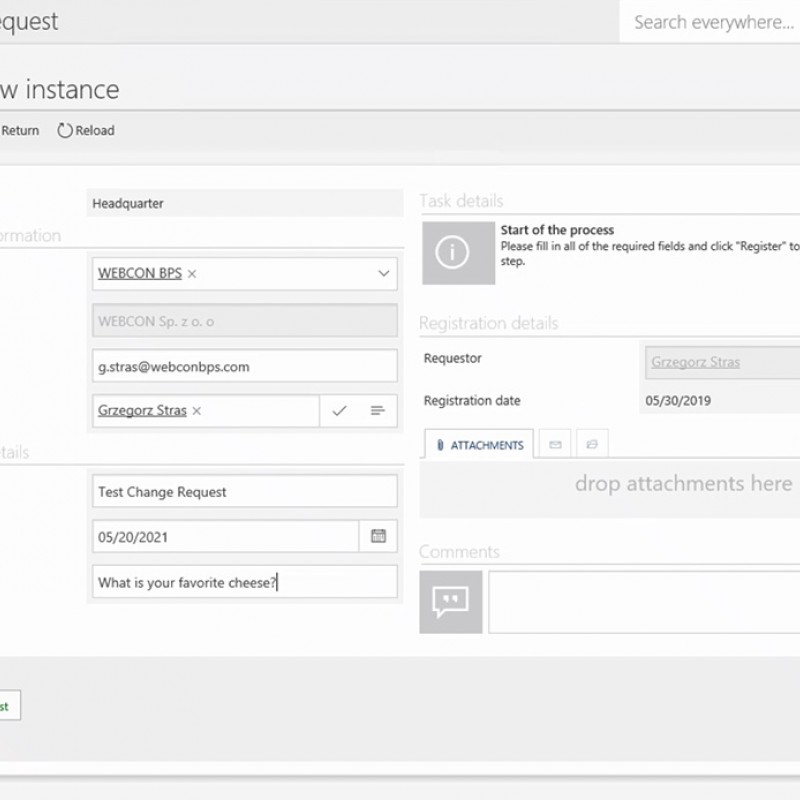Click the Test Change Request text field

[x=244, y=491]
